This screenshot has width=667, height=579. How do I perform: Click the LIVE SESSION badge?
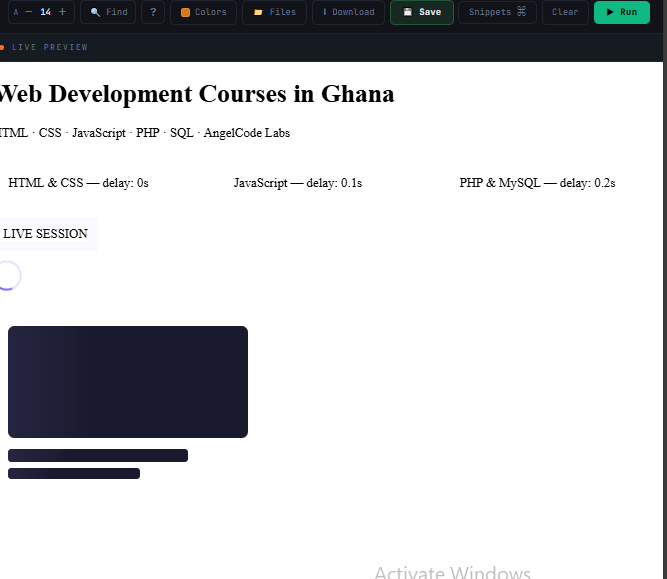point(46,234)
